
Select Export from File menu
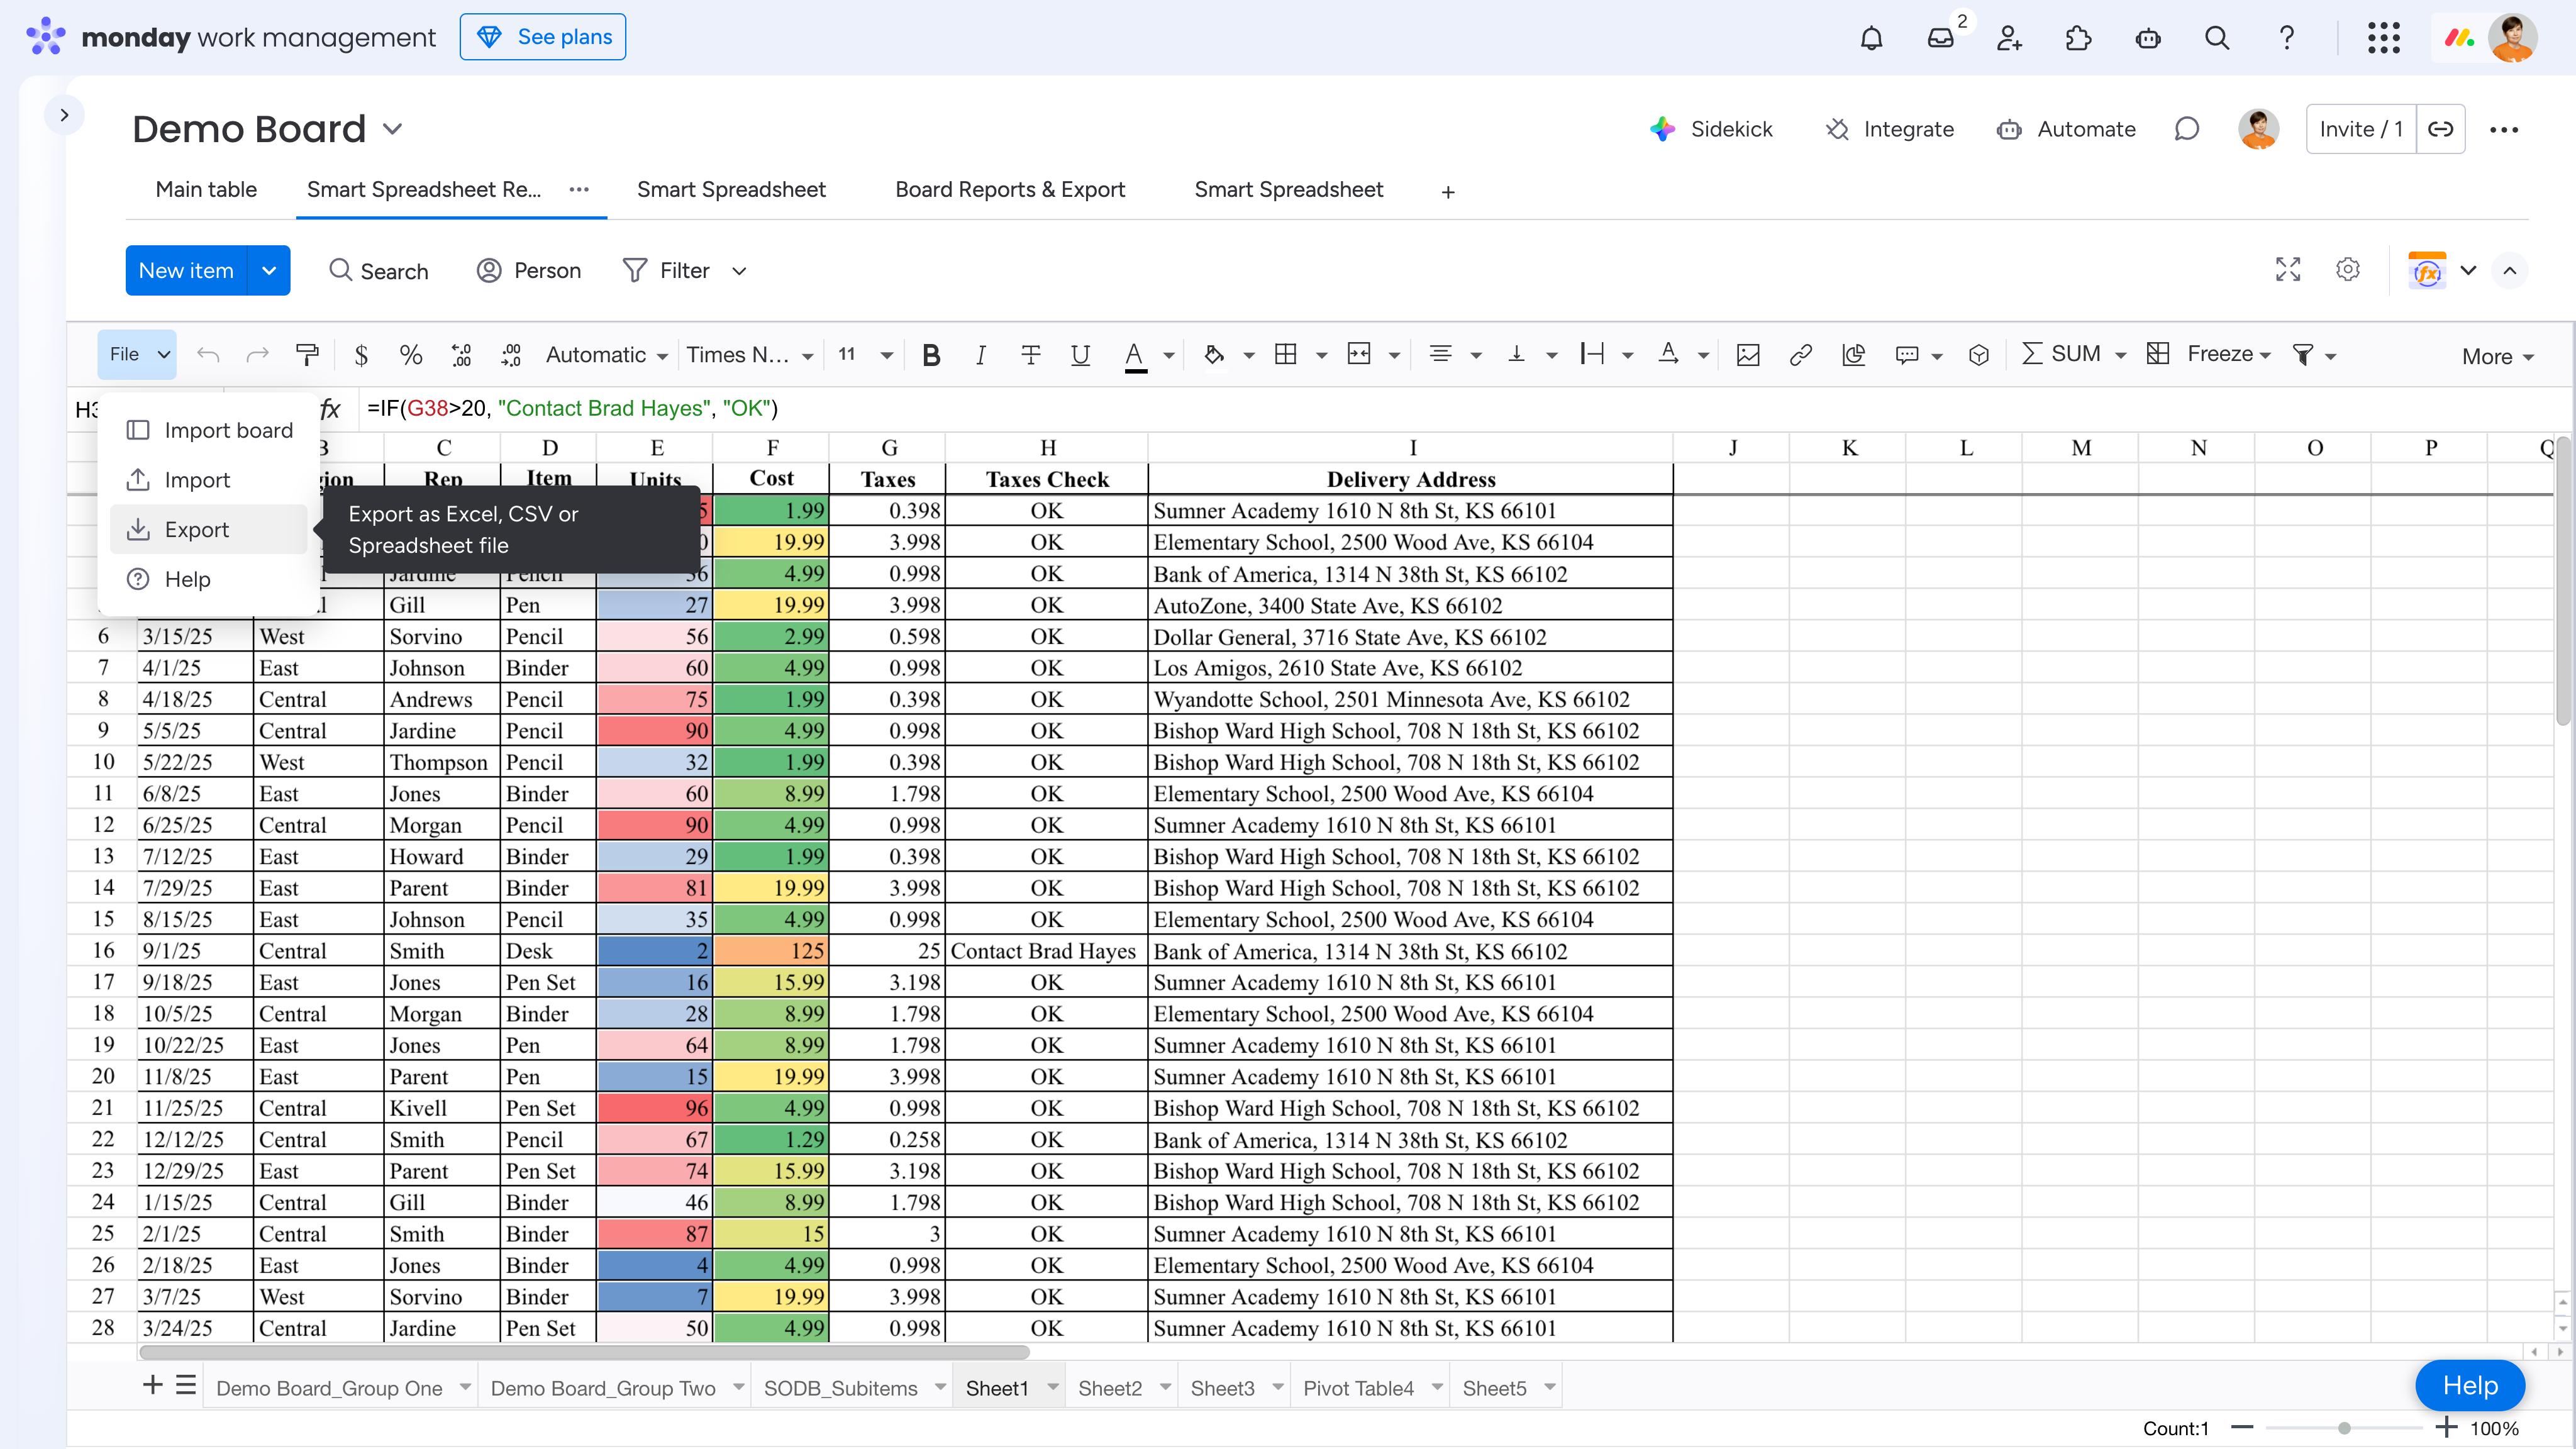196,529
